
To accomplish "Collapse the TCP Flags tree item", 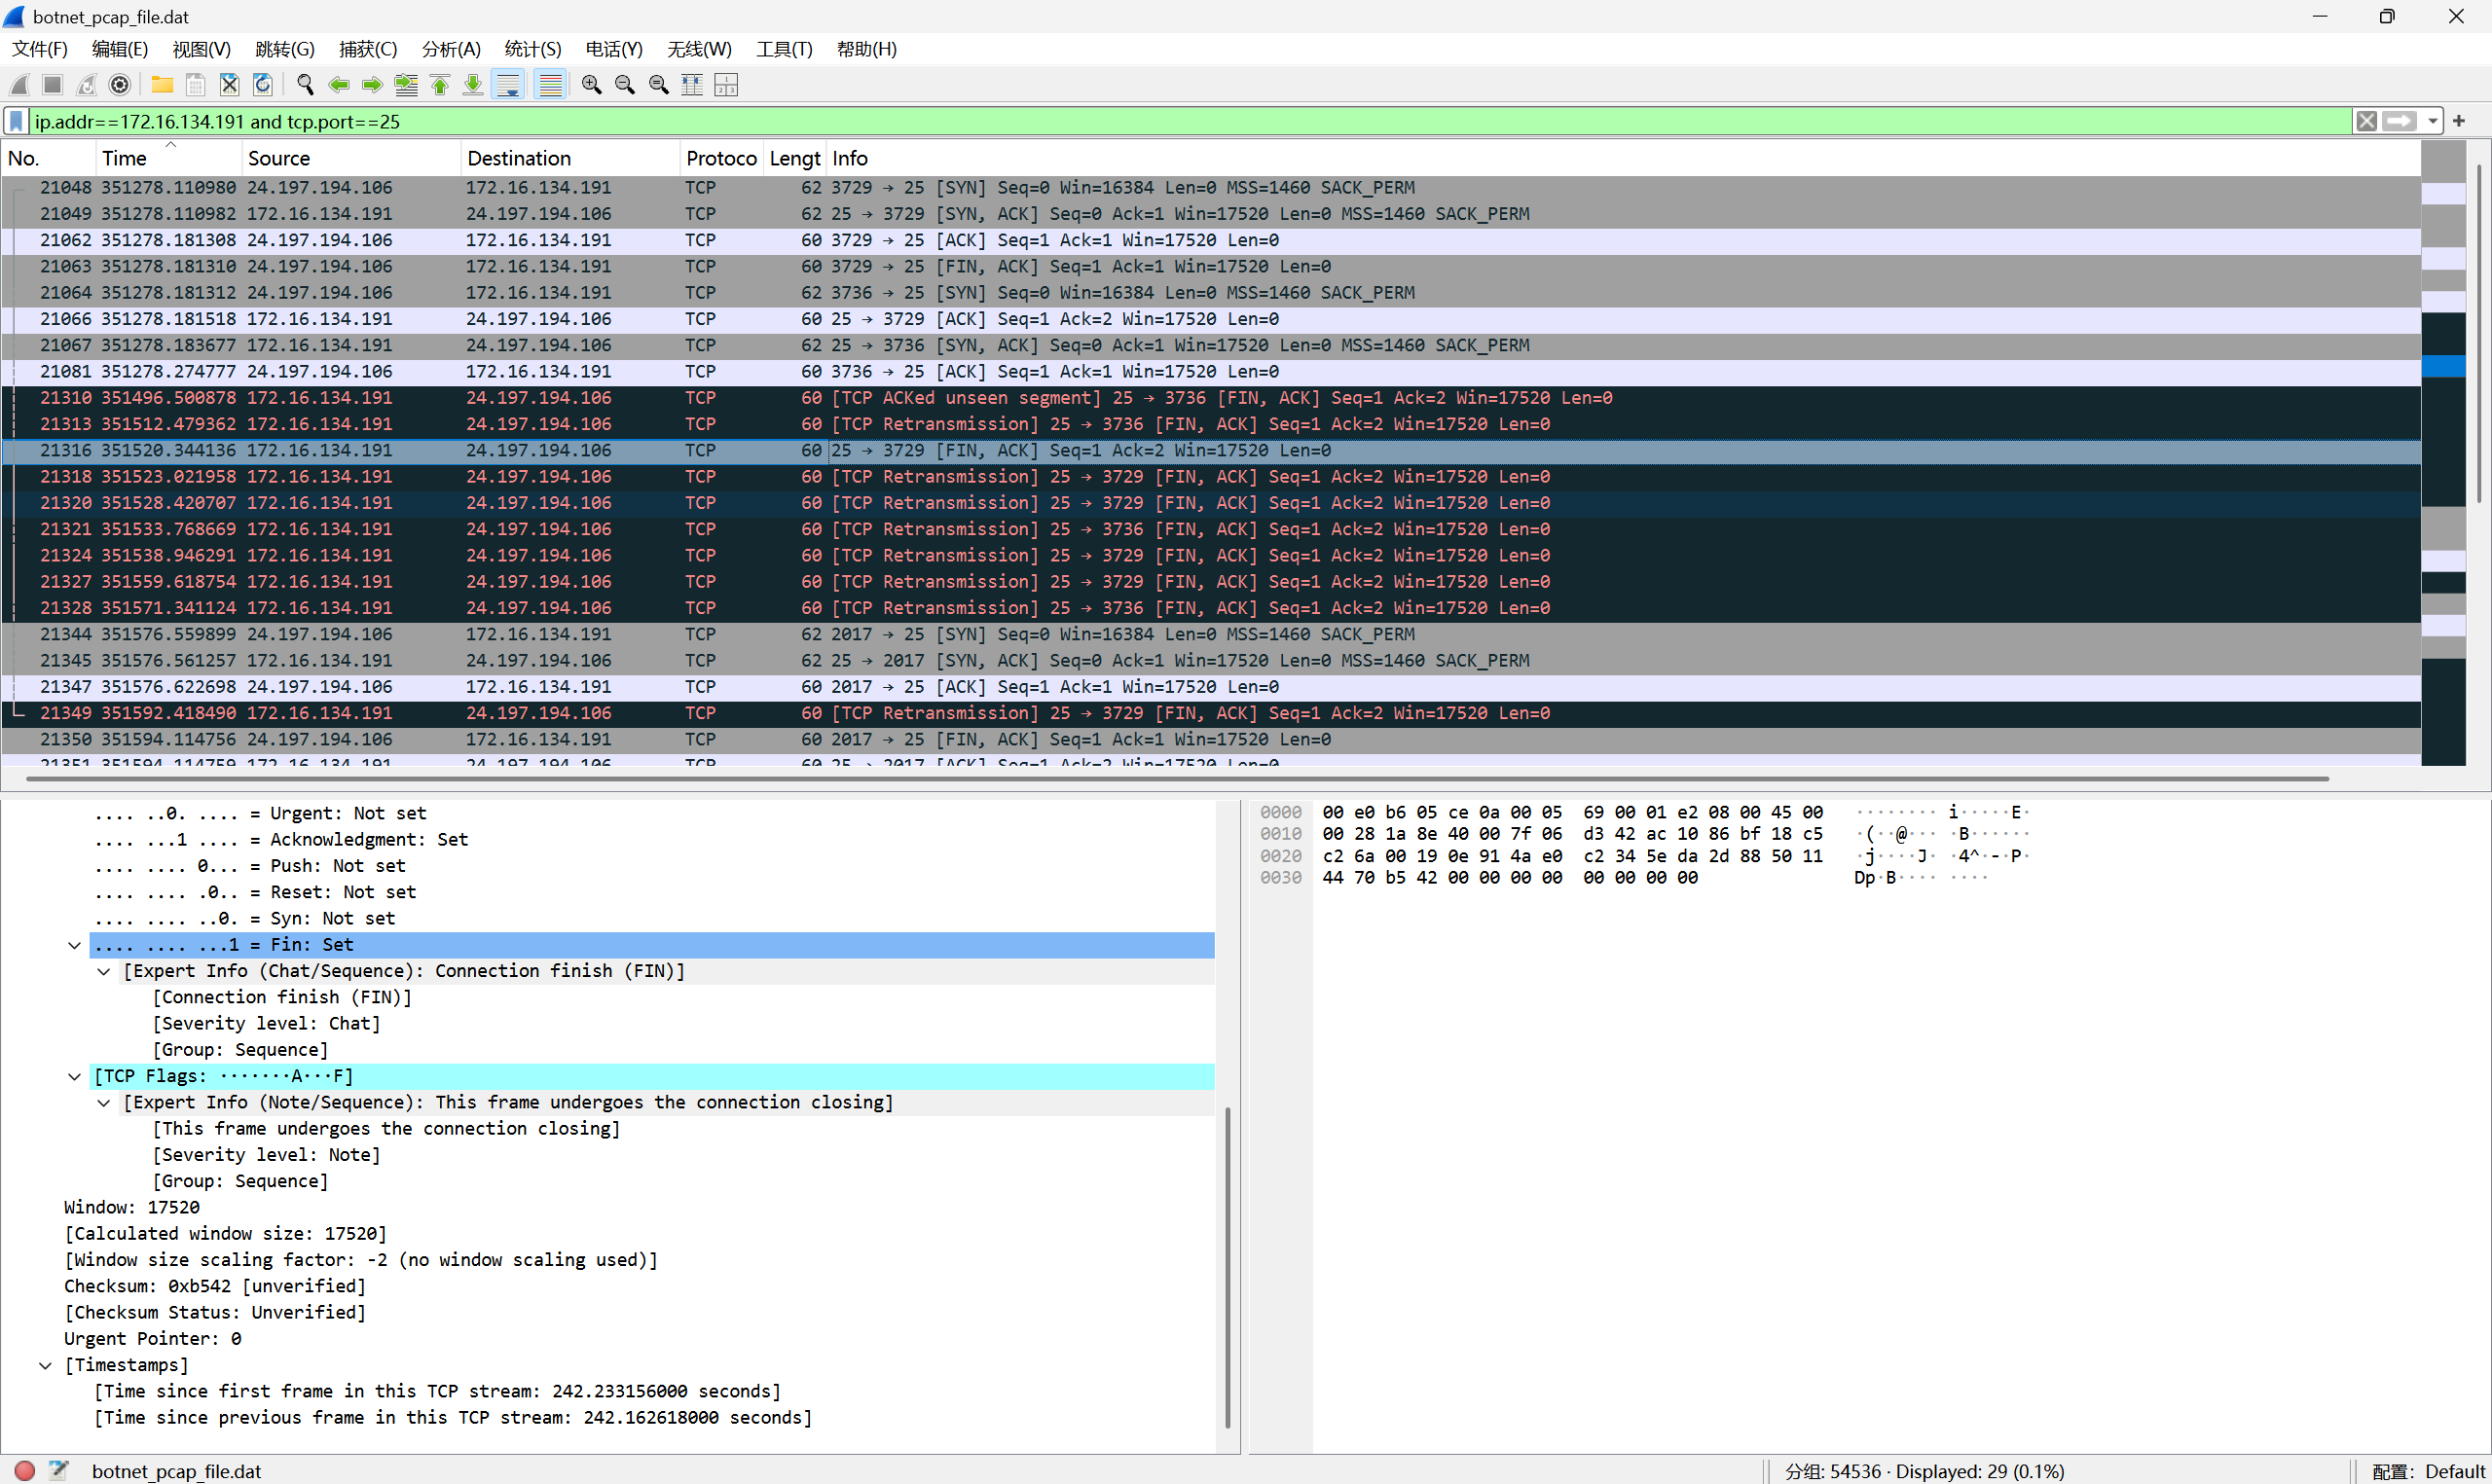I will pyautogui.click(x=74, y=1077).
